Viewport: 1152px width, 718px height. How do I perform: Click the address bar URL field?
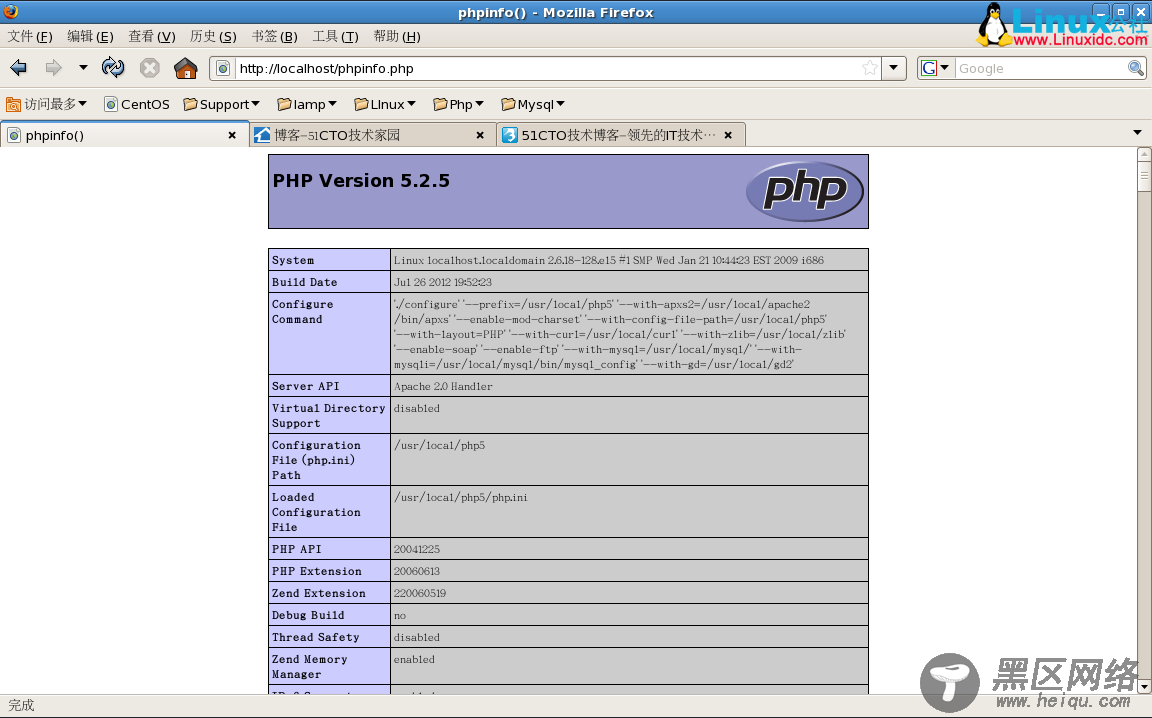click(x=547, y=68)
